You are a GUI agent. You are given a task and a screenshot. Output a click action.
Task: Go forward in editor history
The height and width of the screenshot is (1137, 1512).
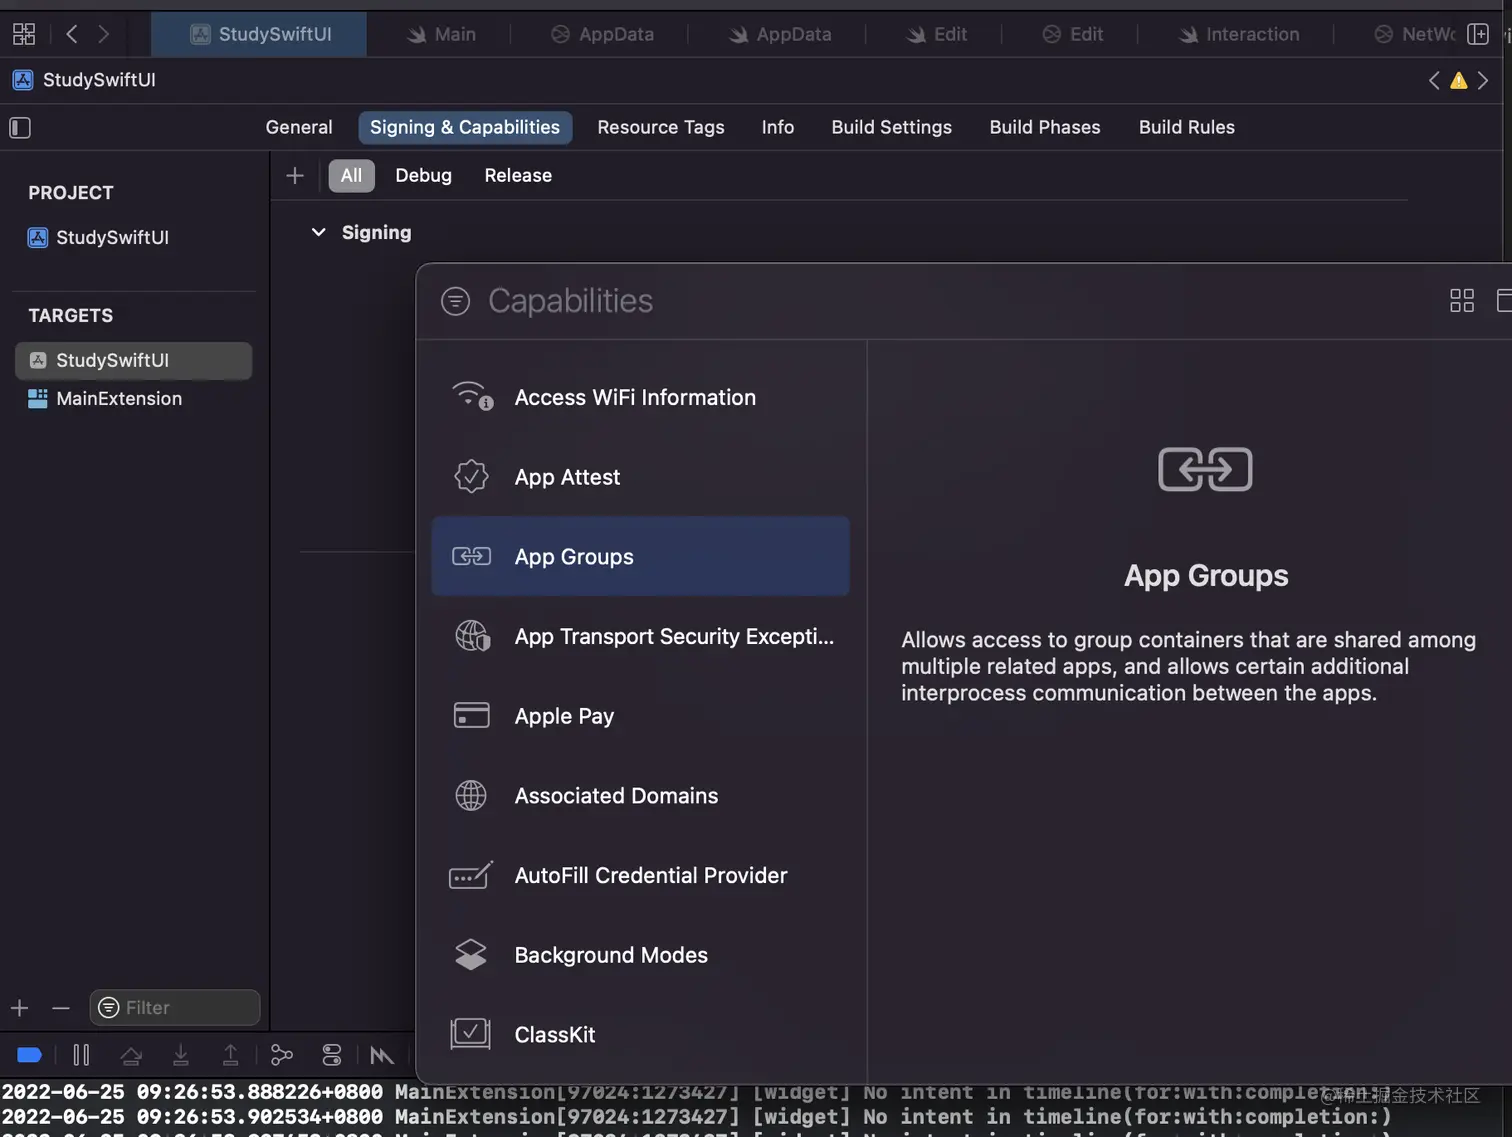coord(103,34)
